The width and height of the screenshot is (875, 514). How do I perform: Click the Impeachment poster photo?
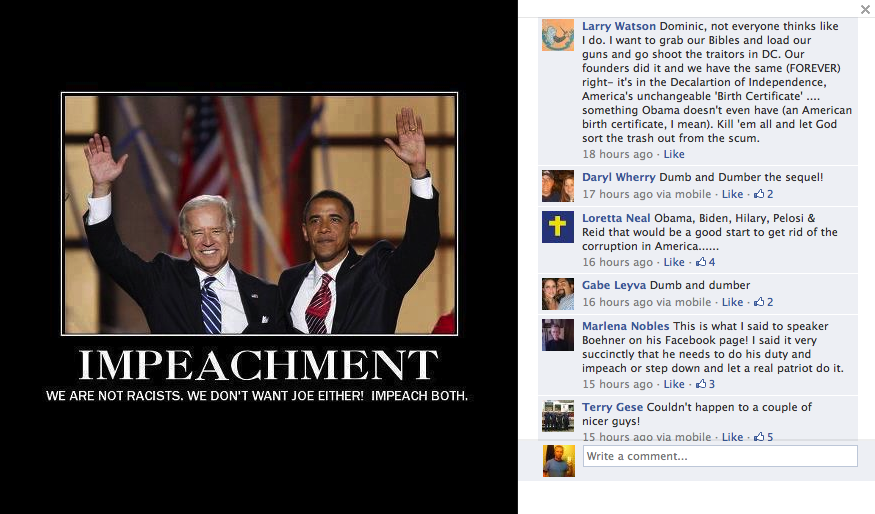click(x=259, y=214)
